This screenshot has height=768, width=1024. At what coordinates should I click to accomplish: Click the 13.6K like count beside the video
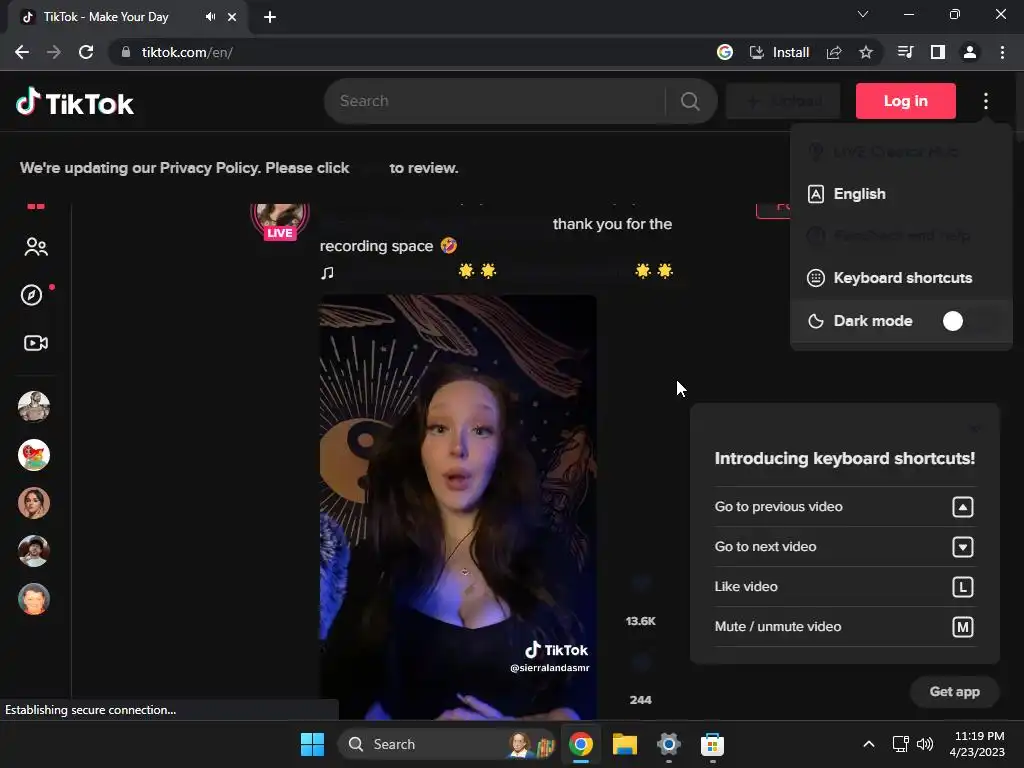640,621
